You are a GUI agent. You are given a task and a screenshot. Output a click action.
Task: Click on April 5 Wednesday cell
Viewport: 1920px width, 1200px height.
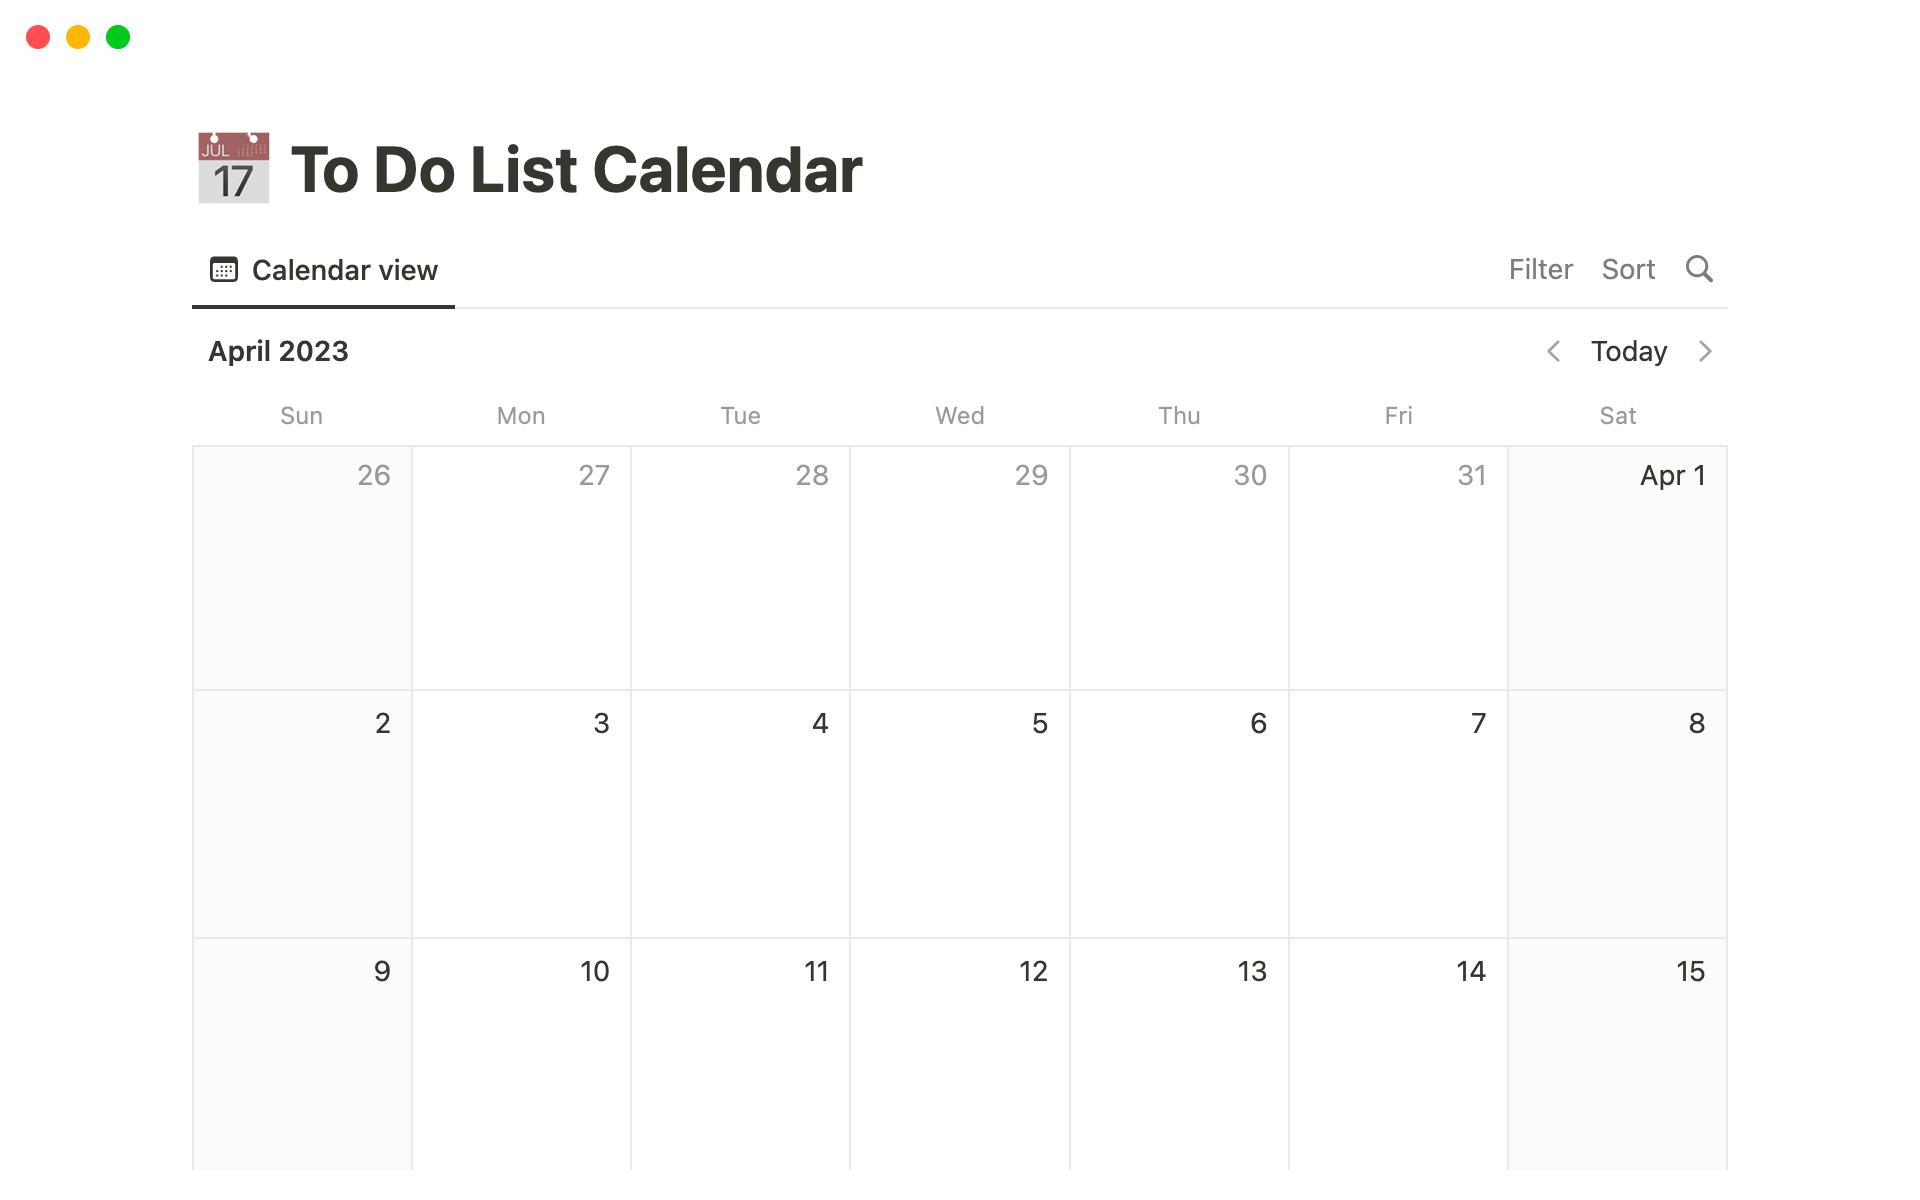click(958, 813)
